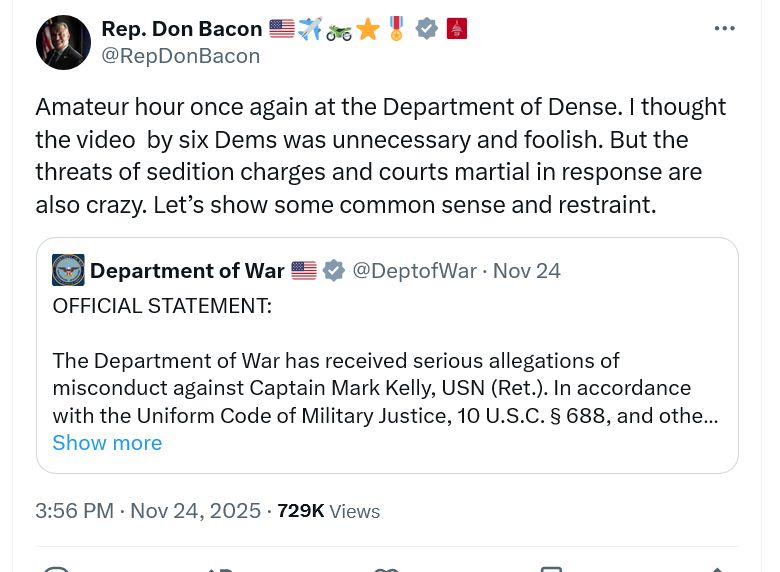Click the gray verified badge beside Don Bacon

[x=427, y=29]
